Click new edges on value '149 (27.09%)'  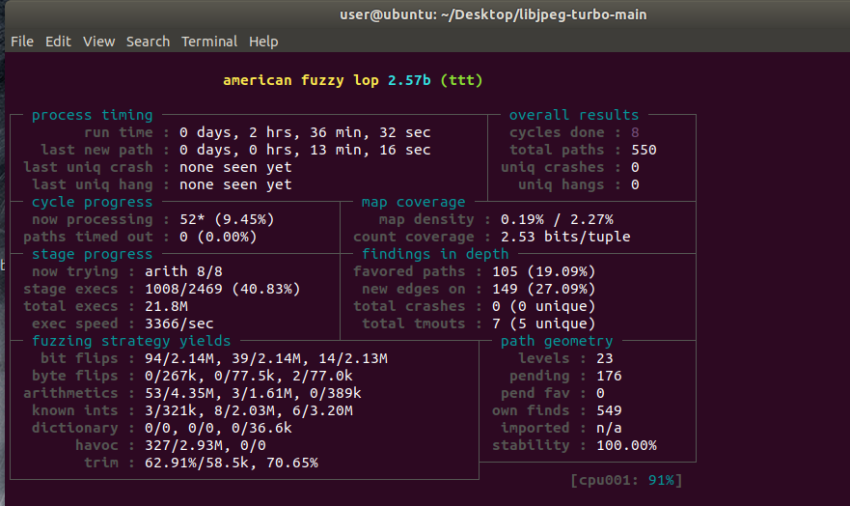[544, 289]
